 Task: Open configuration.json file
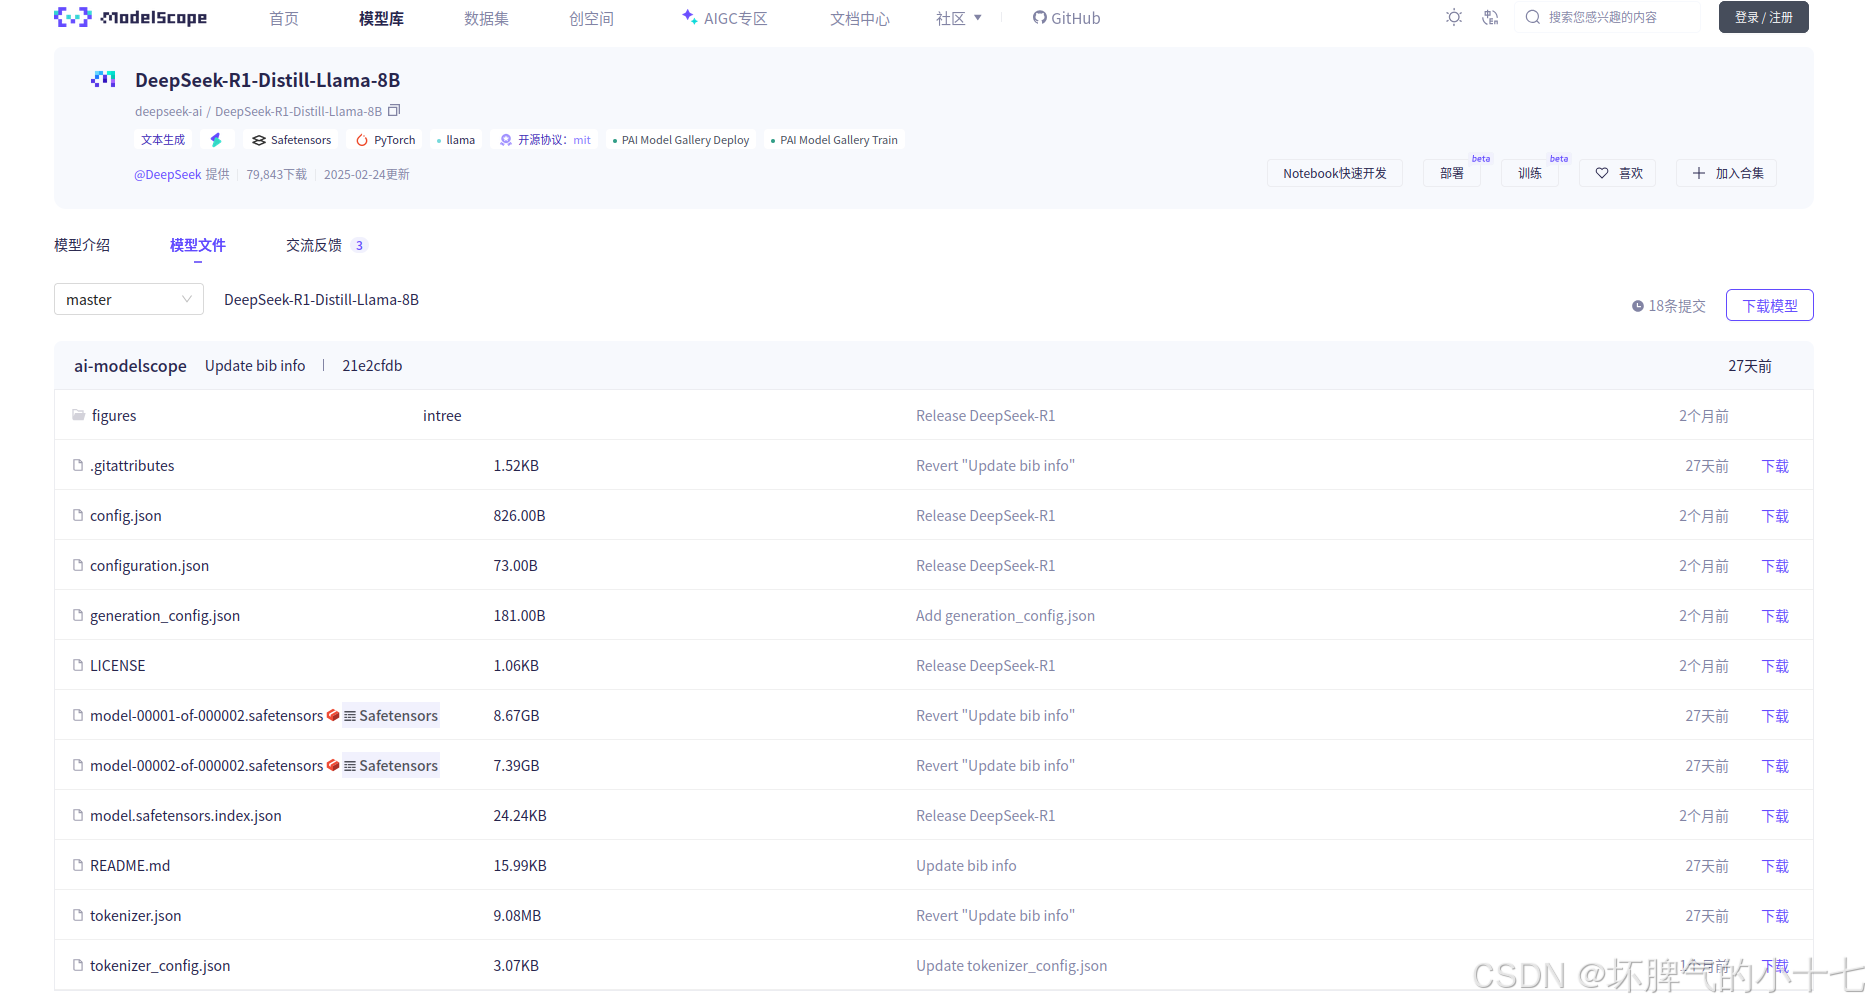149,565
